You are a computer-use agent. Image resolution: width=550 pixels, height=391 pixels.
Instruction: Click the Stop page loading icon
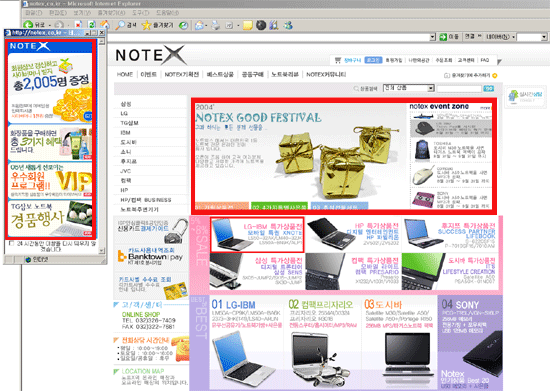tap(79, 25)
